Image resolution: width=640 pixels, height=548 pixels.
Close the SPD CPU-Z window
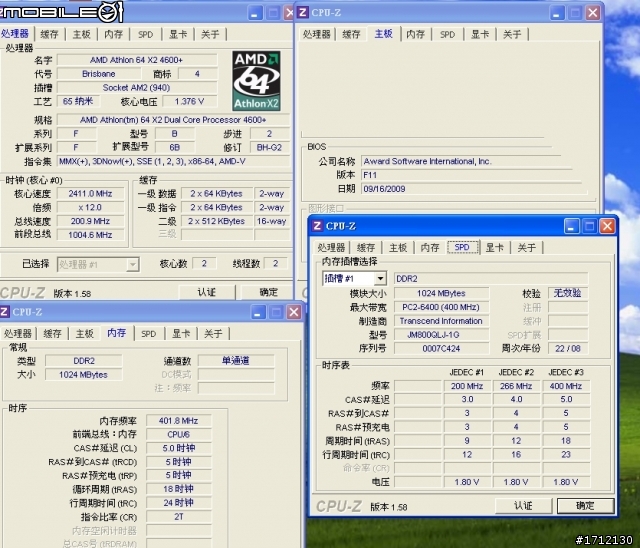coord(607,226)
